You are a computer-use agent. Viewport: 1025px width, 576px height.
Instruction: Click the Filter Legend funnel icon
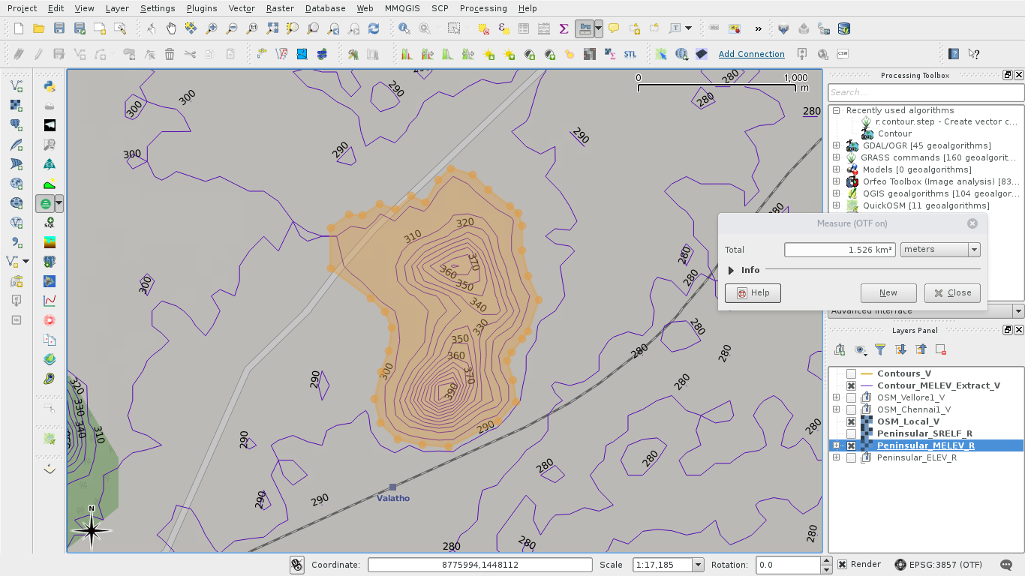tap(880, 350)
